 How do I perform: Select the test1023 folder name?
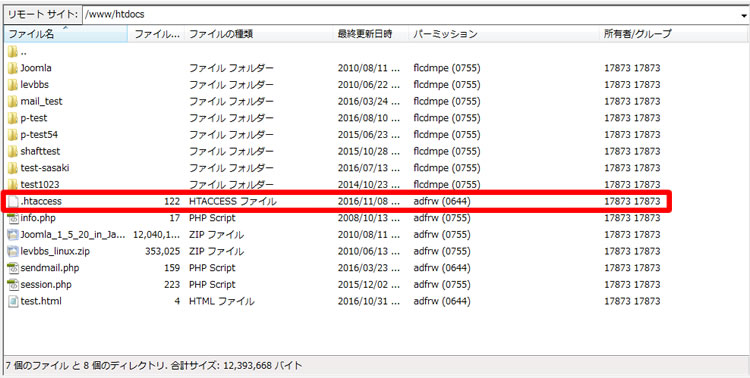(x=40, y=184)
